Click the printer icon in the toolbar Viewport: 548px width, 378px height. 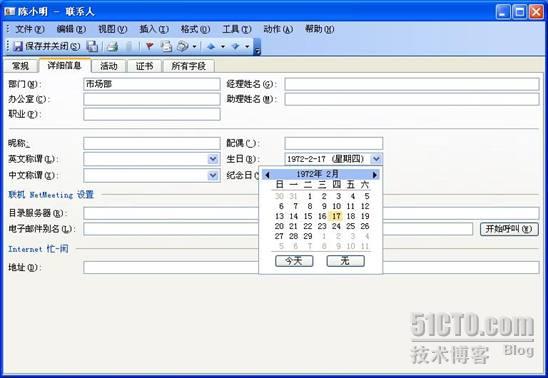[112, 46]
